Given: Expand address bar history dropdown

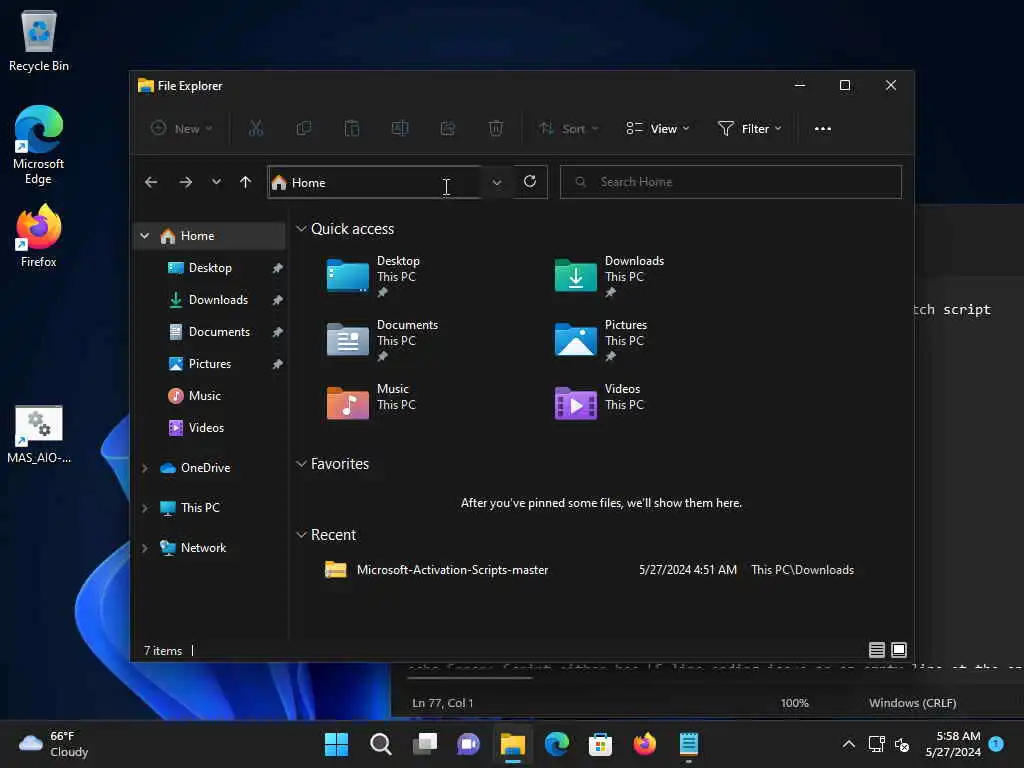Looking at the screenshot, I should click(496, 182).
